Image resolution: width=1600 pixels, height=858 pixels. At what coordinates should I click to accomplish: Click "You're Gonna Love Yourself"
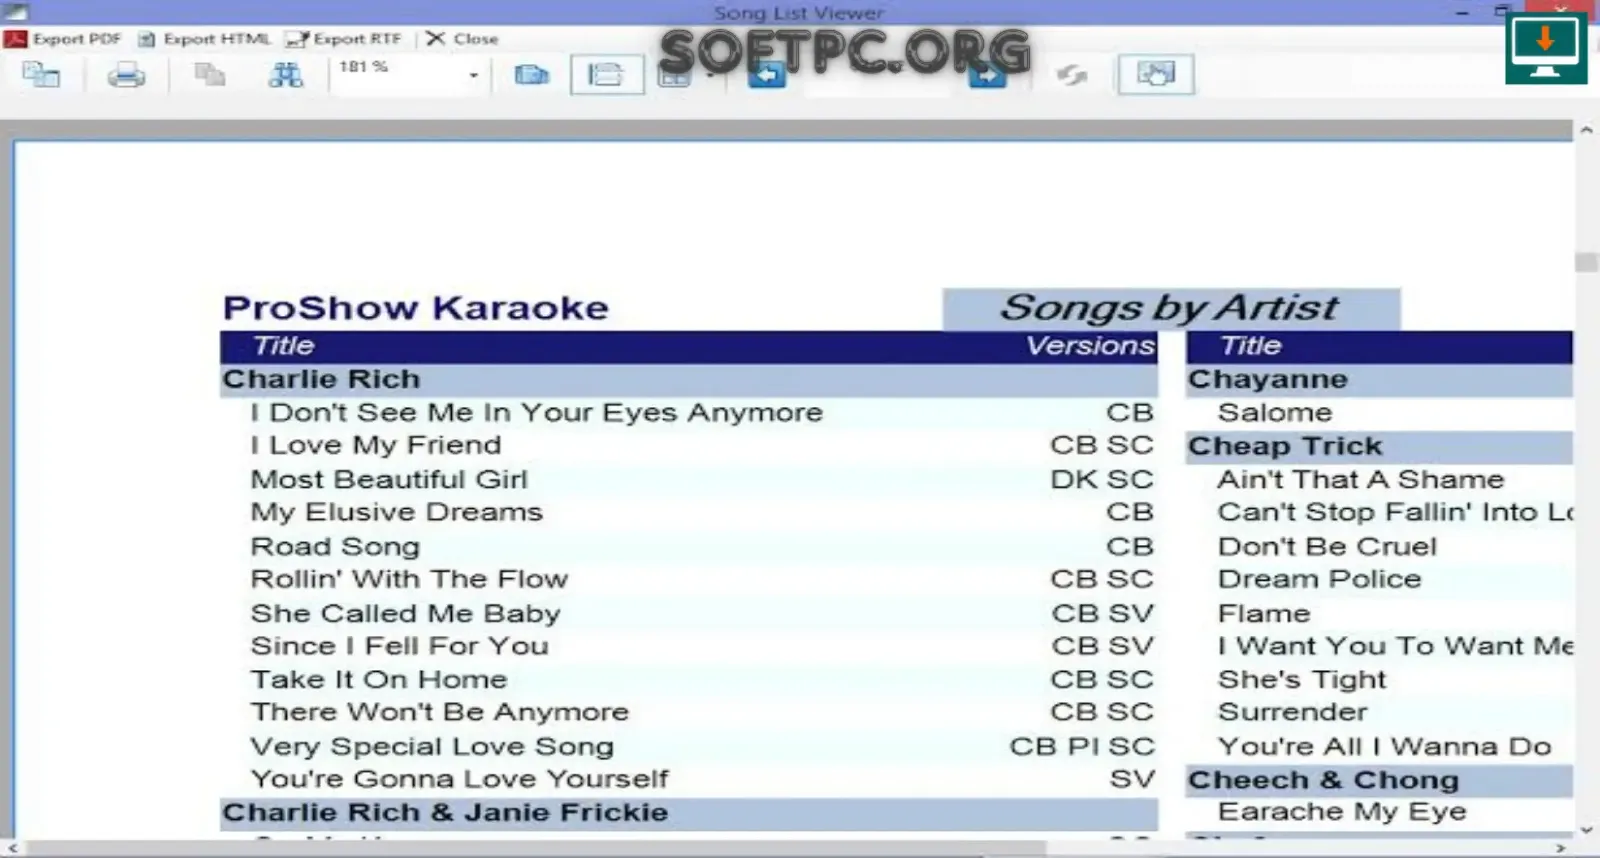pyautogui.click(x=459, y=779)
